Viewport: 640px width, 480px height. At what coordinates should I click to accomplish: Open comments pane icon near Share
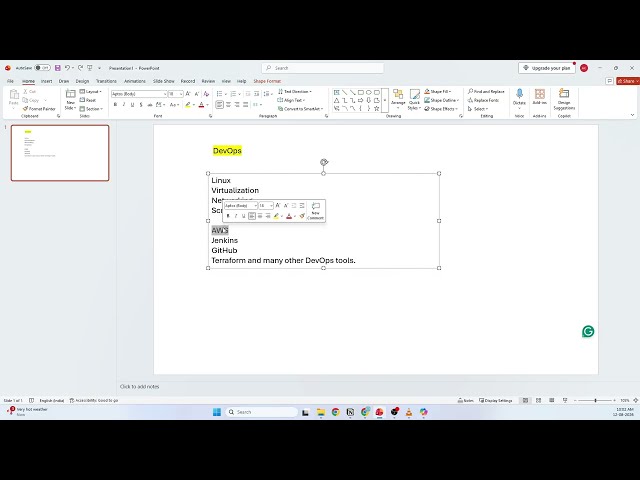click(x=609, y=81)
